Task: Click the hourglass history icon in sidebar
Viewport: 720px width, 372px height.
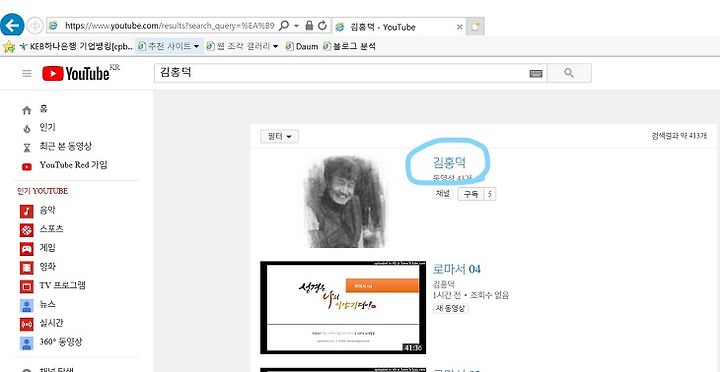Action: coord(27,148)
